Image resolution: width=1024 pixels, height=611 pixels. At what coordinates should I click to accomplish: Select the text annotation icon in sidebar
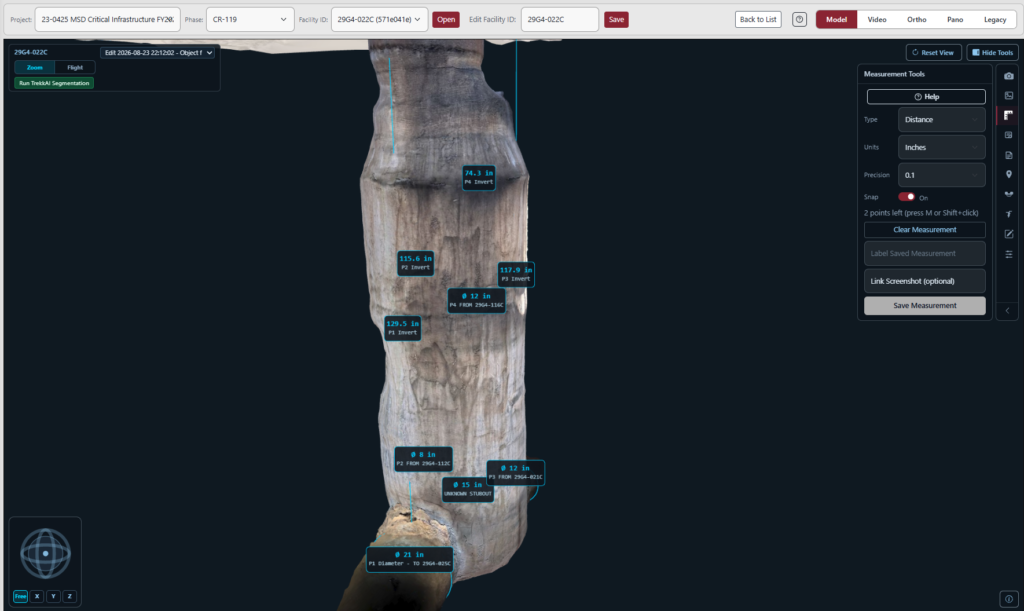1008,214
